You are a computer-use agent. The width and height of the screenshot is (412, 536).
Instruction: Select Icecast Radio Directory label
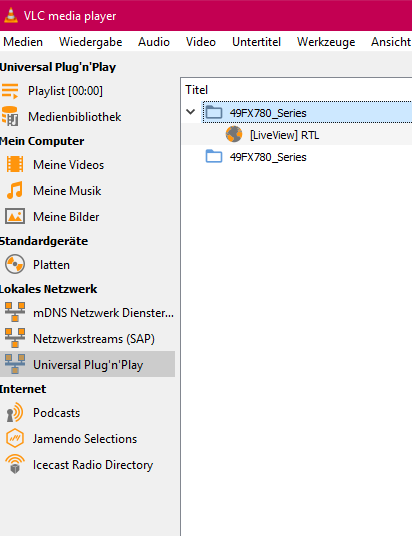click(x=93, y=465)
